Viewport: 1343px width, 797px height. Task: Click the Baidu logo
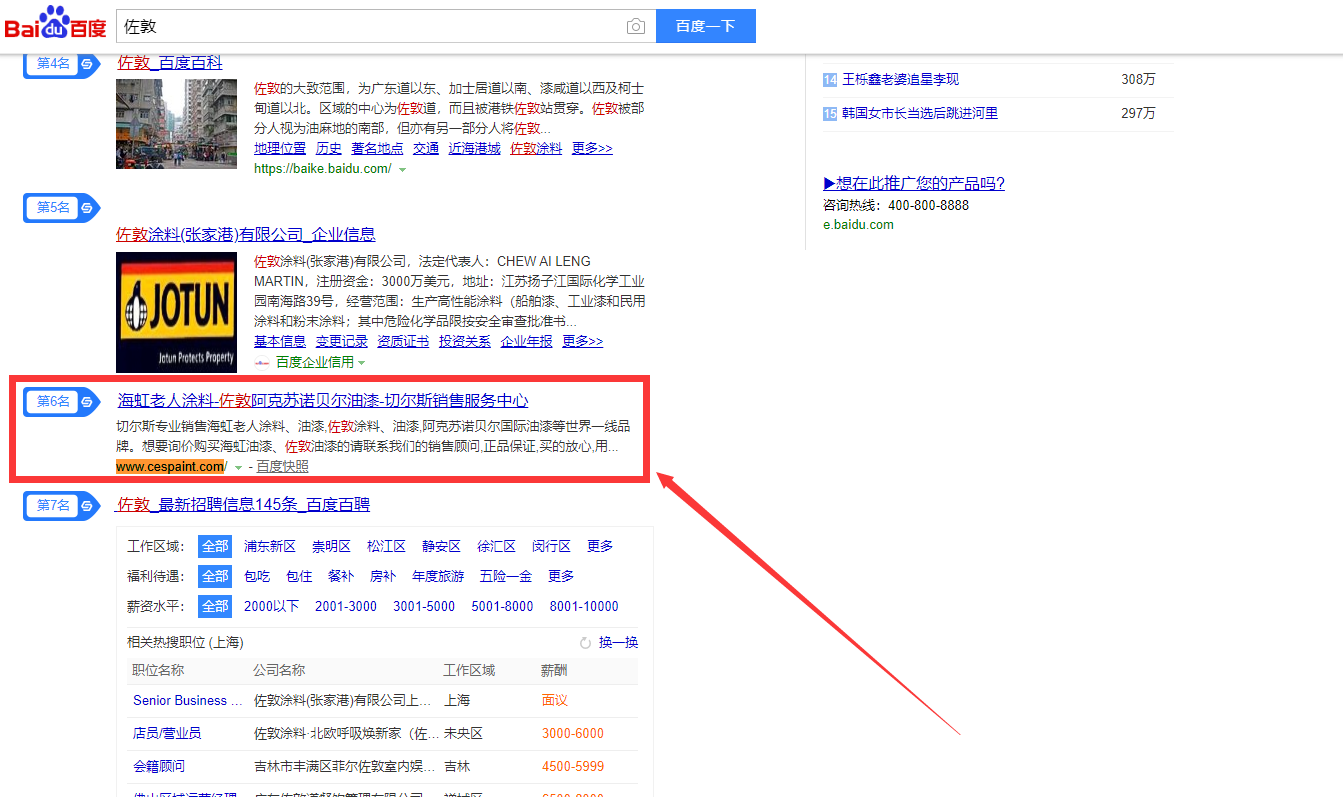point(54,23)
